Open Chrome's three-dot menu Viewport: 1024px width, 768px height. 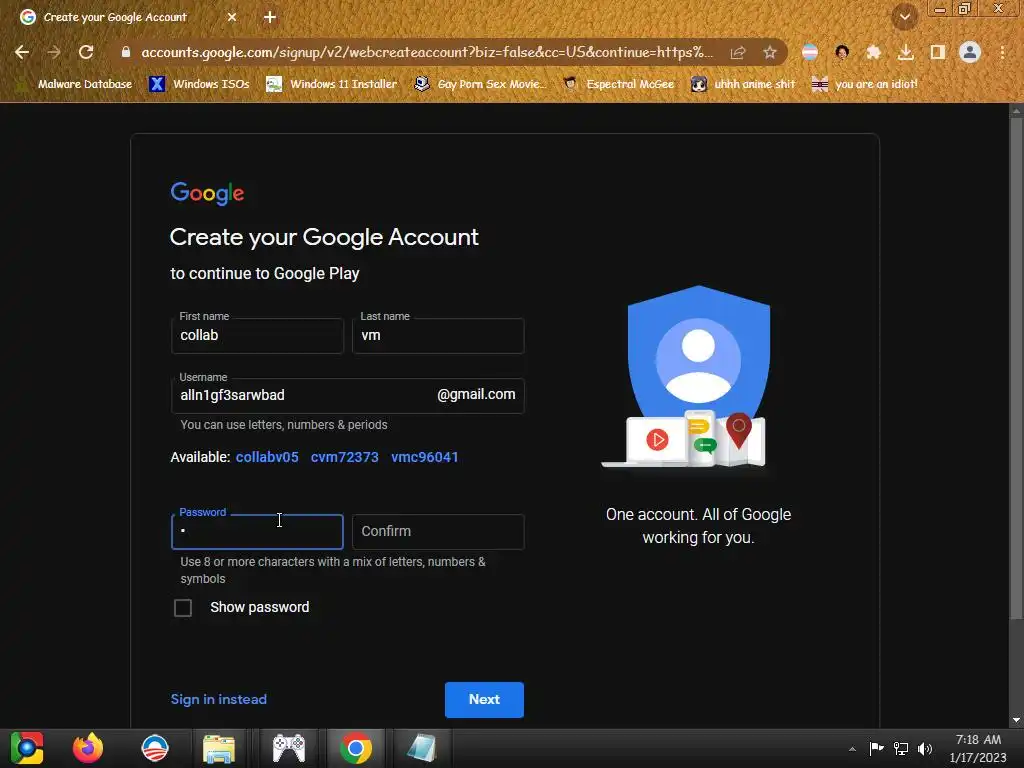pos(1002,52)
